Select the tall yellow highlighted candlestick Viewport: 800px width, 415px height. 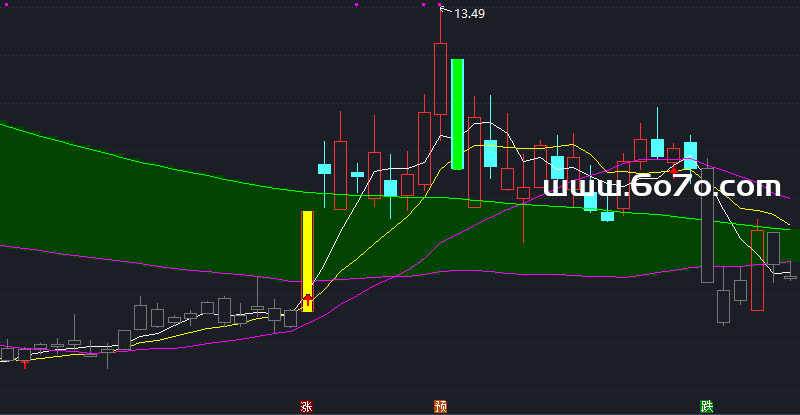click(x=308, y=260)
